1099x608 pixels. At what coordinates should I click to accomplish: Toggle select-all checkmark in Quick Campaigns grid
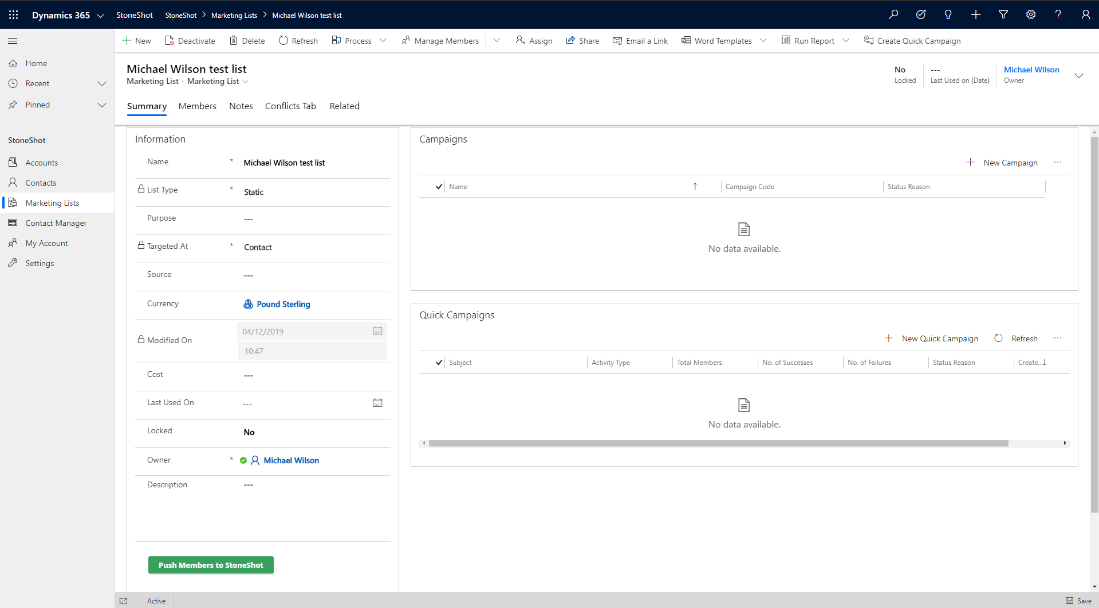pyautogui.click(x=439, y=363)
